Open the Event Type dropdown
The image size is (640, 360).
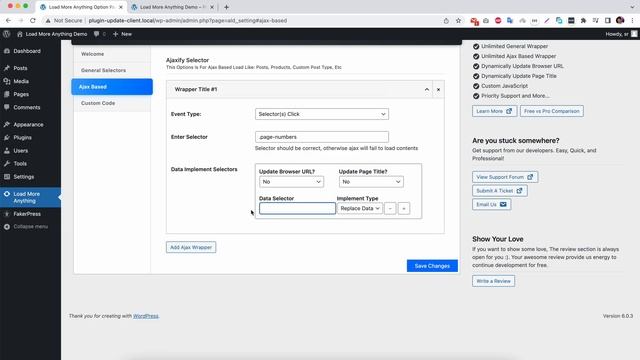pyautogui.click(x=322, y=114)
